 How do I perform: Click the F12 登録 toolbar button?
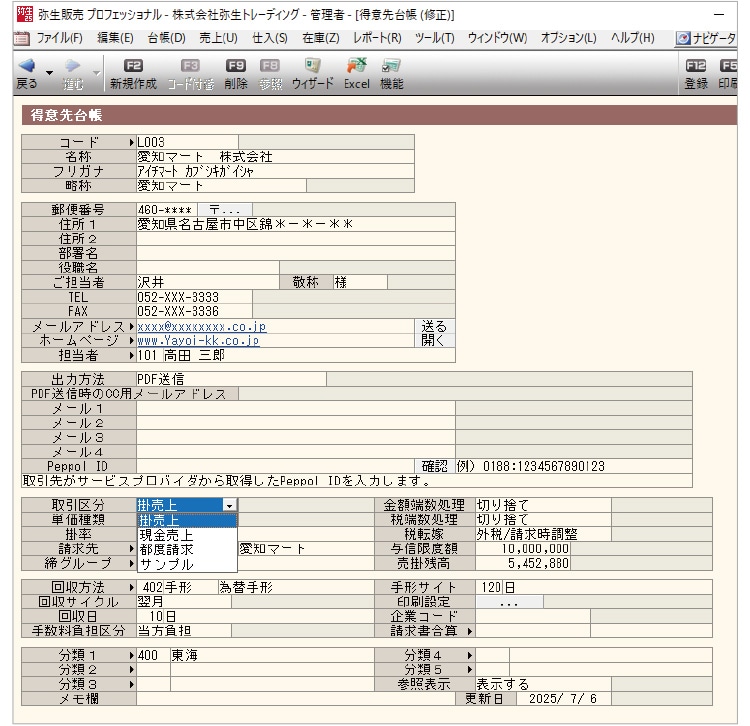point(696,74)
